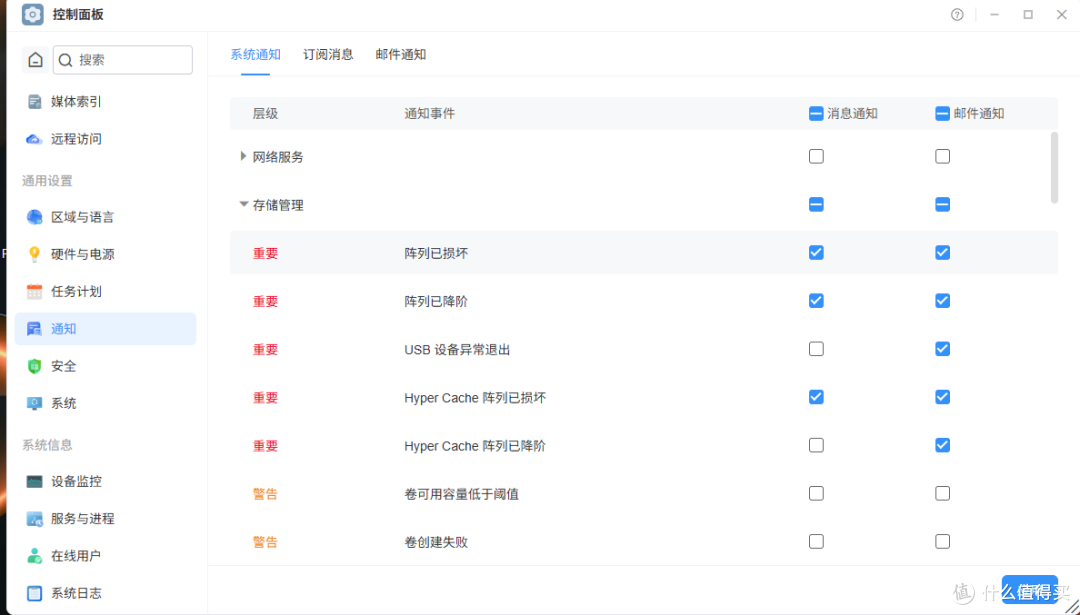Click the 阵列已损坏 event text
Screen dimensions: 1080x615
point(436,253)
